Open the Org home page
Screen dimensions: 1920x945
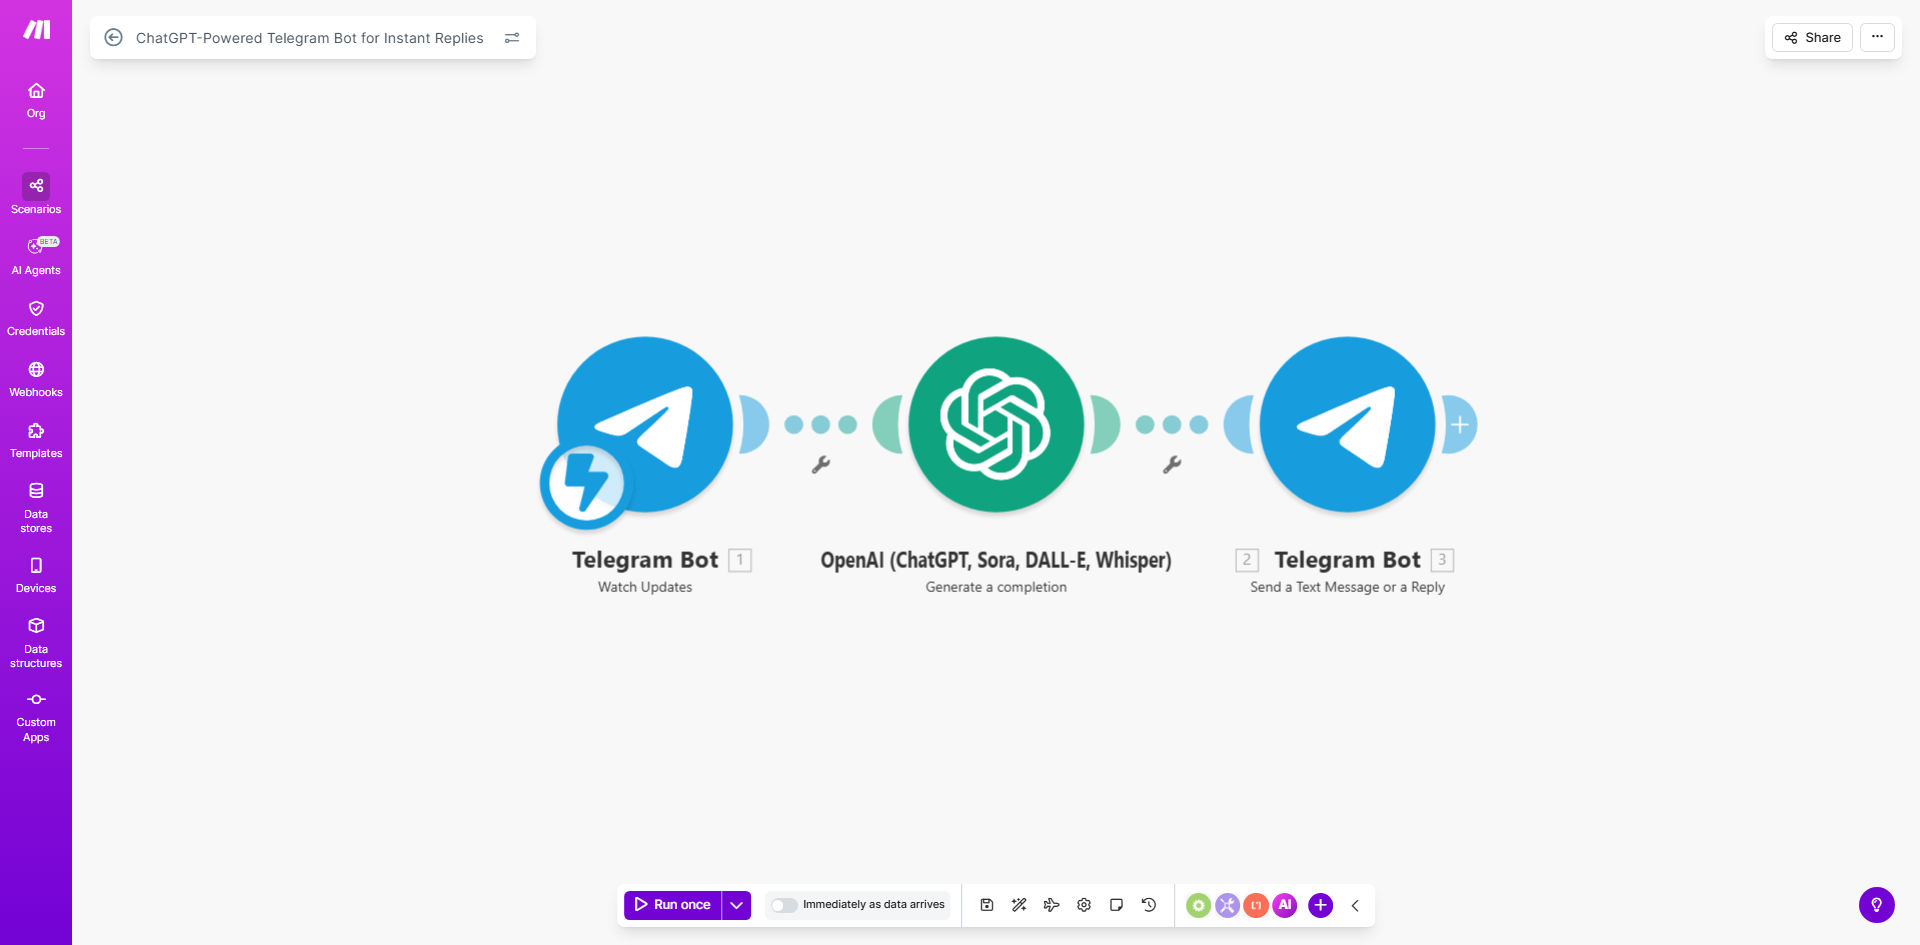tap(36, 101)
